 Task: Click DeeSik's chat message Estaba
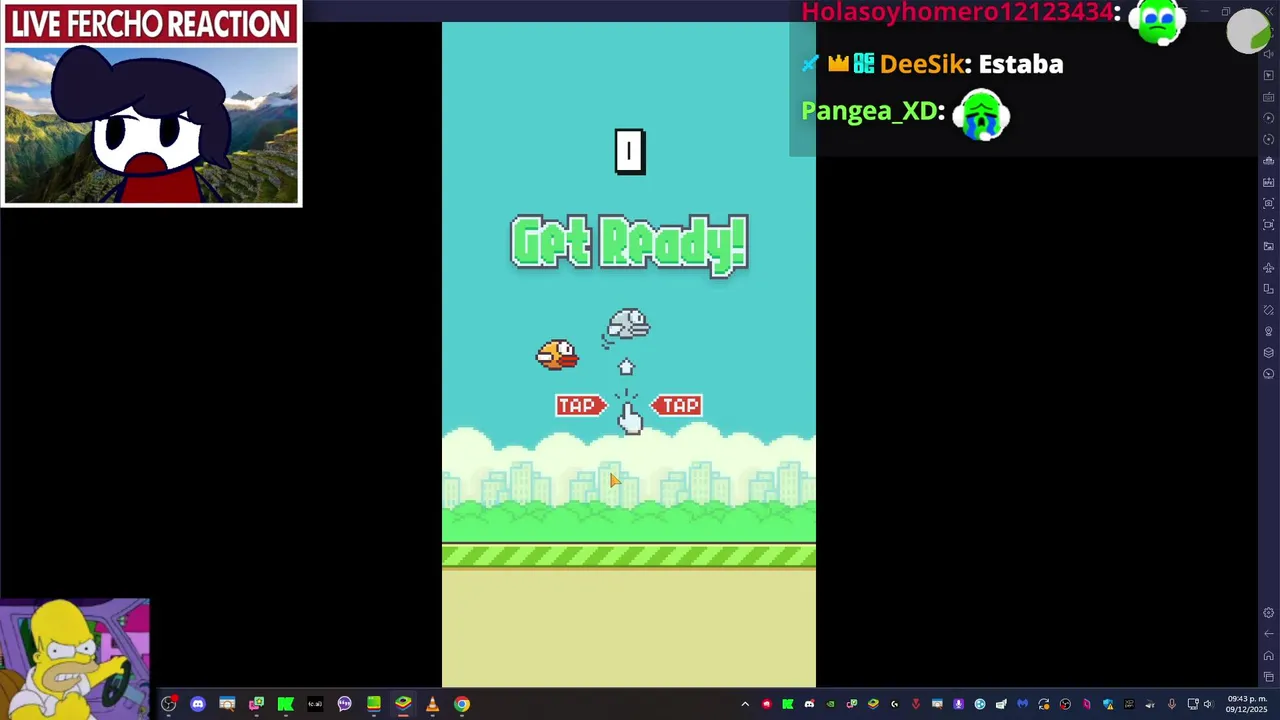point(1020,64)
